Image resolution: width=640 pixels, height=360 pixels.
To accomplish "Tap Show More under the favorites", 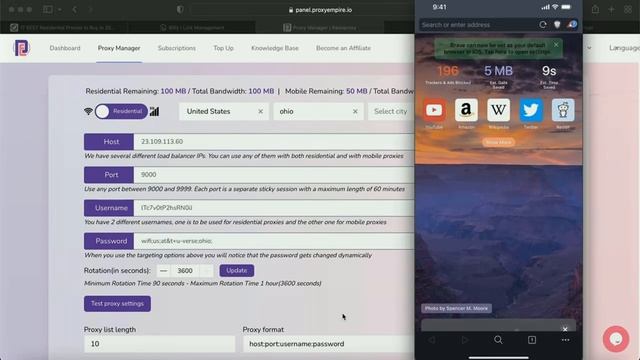I will (x=498, y=142).
